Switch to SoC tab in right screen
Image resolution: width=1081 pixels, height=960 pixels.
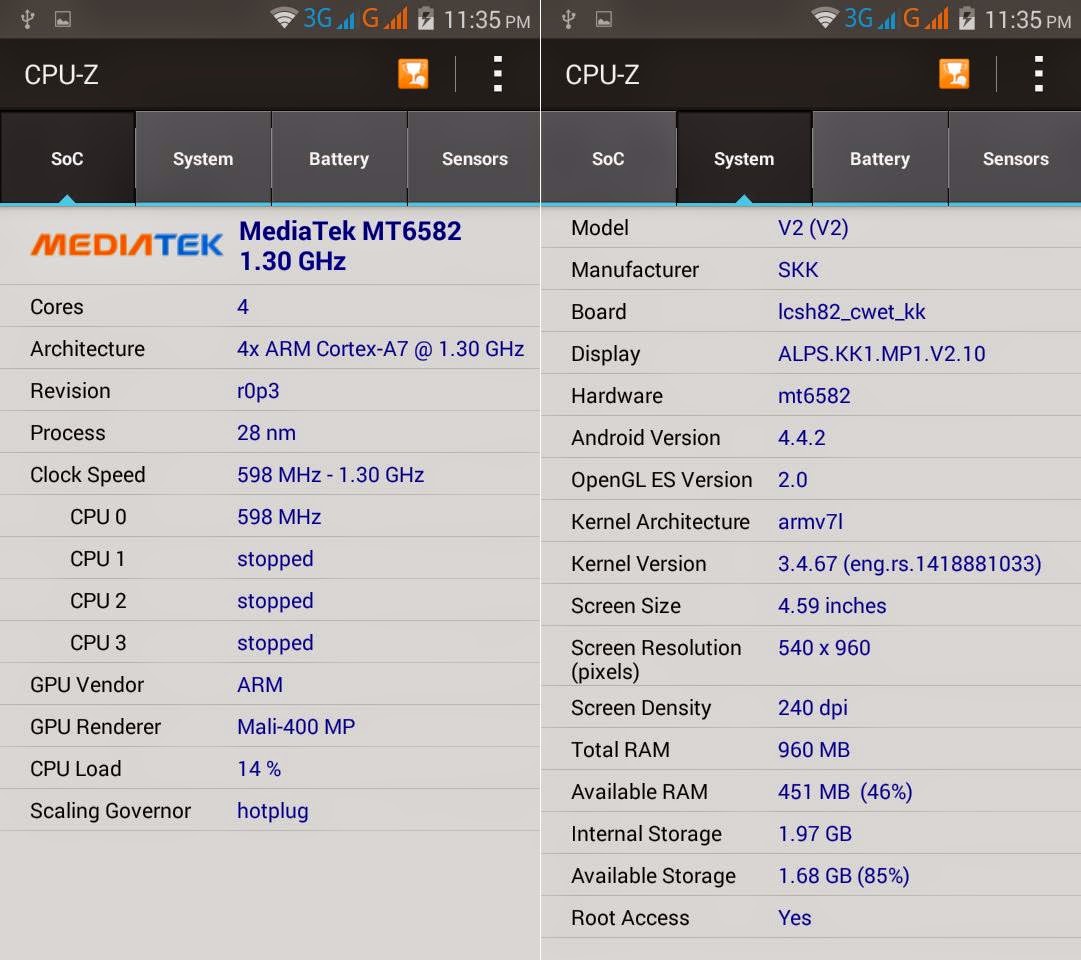608,159
